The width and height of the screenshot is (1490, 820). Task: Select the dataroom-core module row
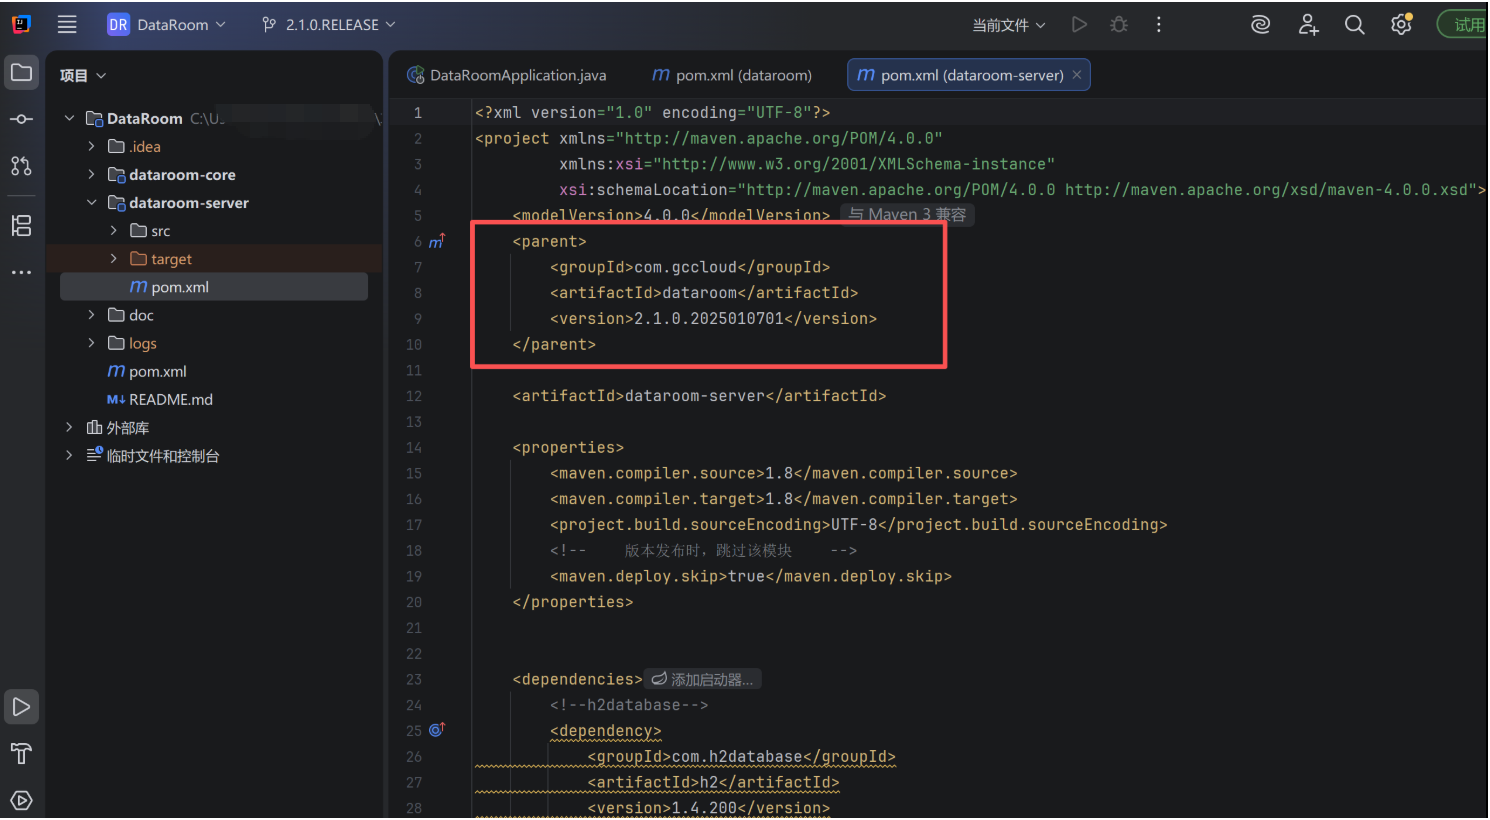pyautogui.click(x=214, y=174)
